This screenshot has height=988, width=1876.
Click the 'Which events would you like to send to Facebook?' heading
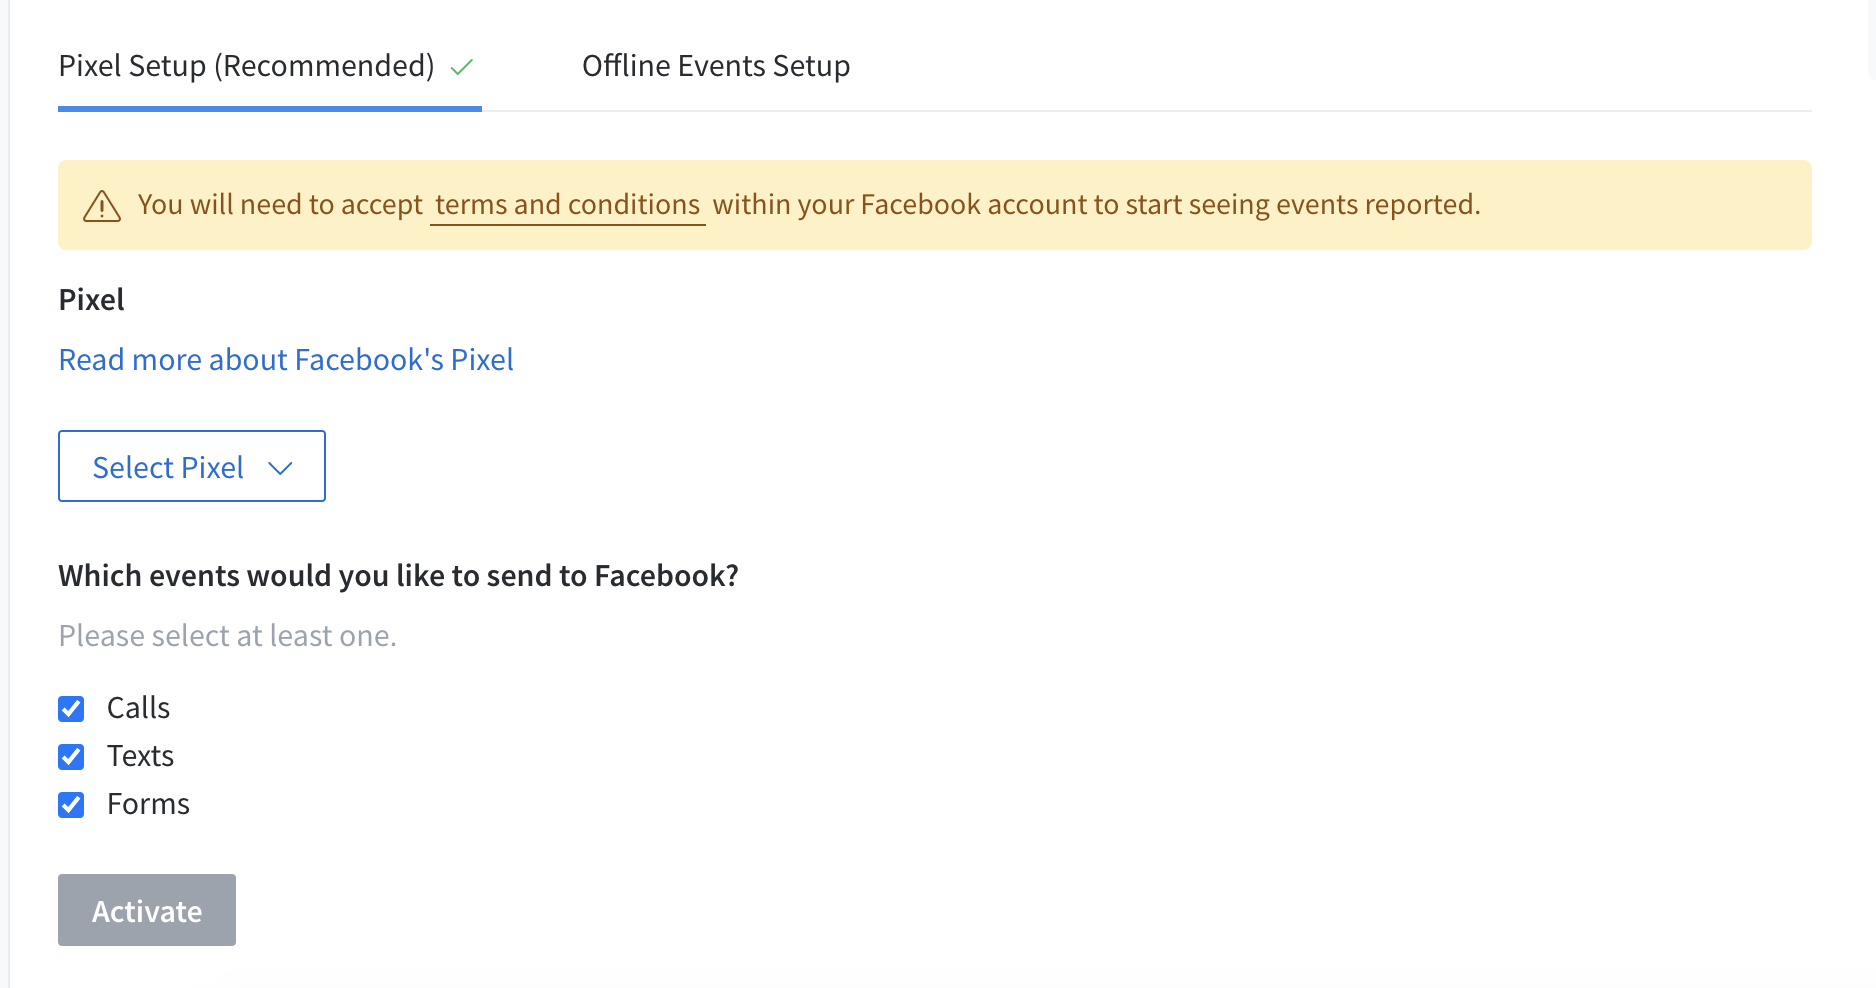tap(398, 576)
